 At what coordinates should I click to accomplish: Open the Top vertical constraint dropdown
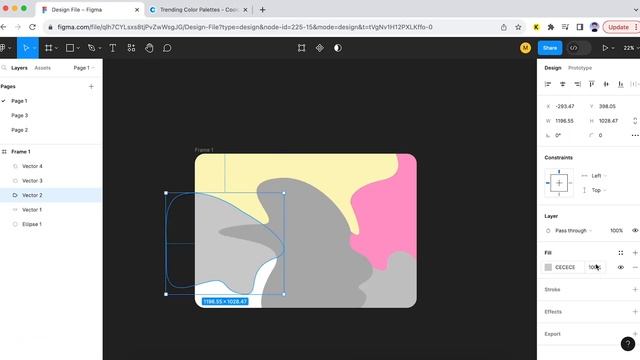point(599,190)
